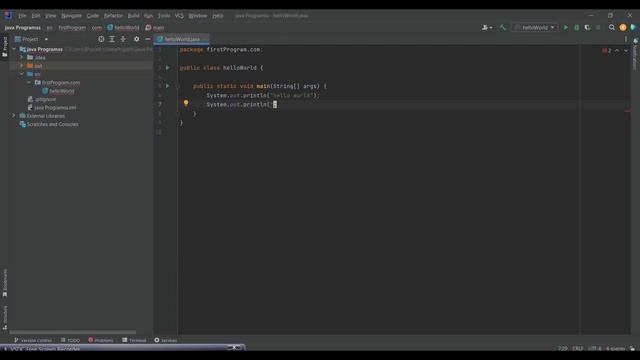The height and width of the screenshot is (360, 640).
Task: Open the Services tool window
Action: 166,340
